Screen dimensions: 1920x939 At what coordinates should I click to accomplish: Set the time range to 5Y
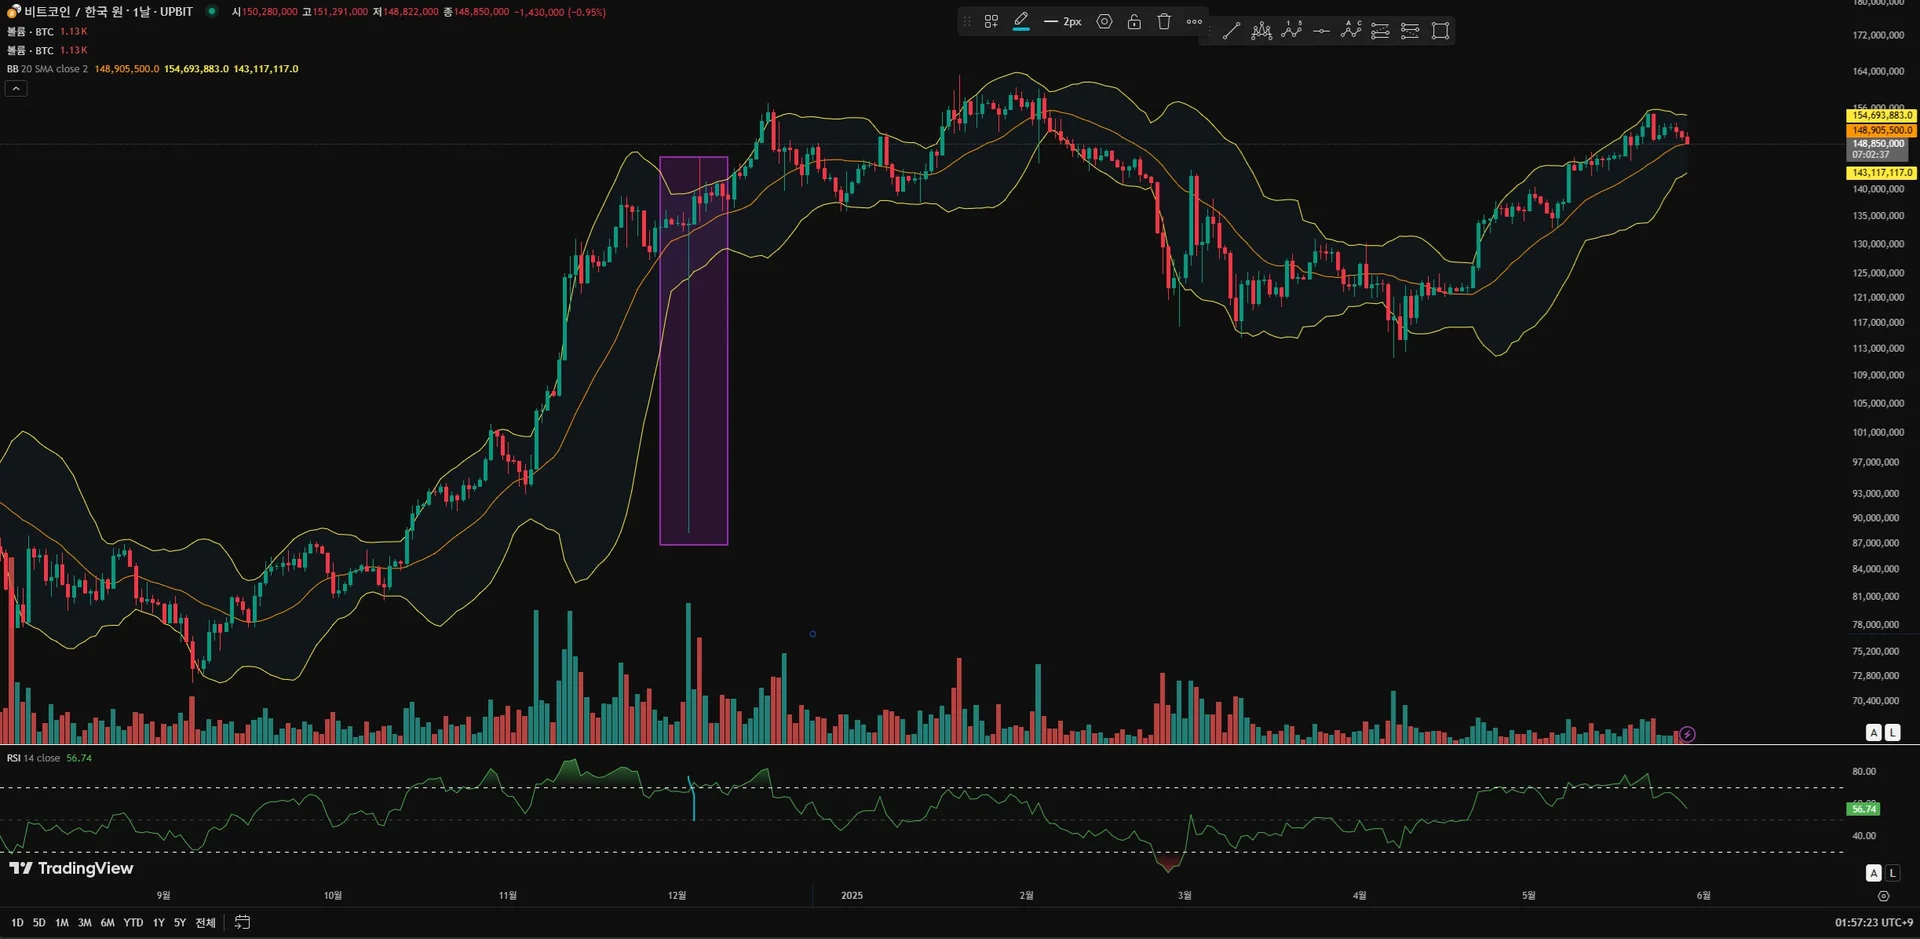180,923
